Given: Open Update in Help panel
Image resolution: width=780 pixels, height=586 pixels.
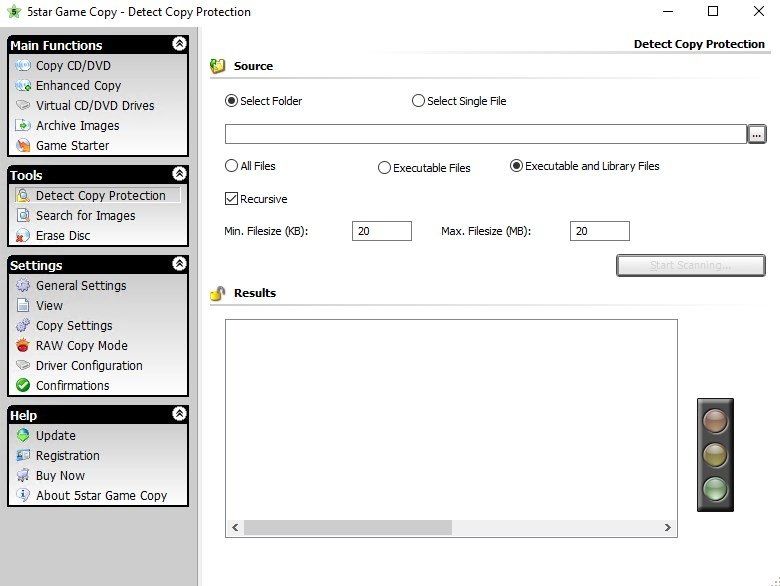Looking at the screenshot, I should [x=56, y=436].
